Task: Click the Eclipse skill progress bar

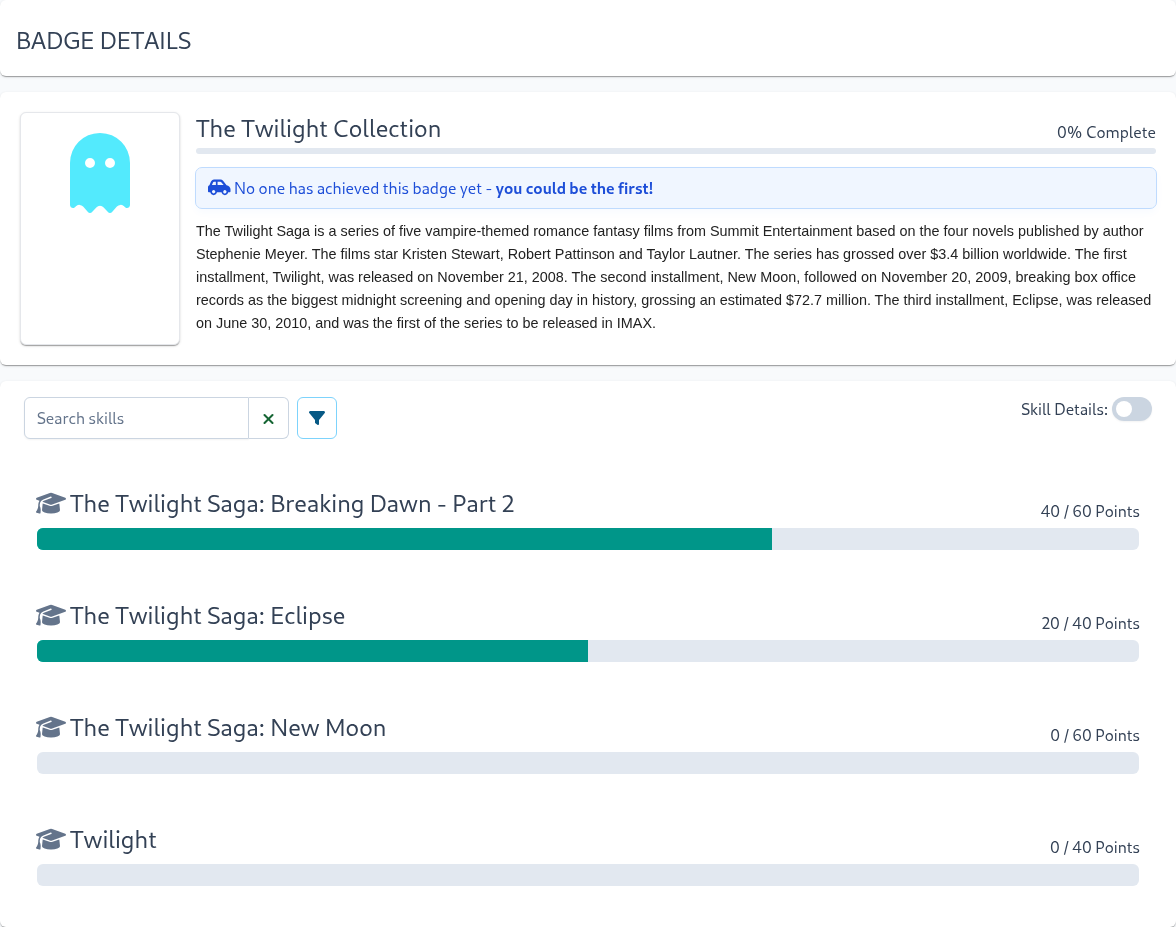Action: pos(588,651)
